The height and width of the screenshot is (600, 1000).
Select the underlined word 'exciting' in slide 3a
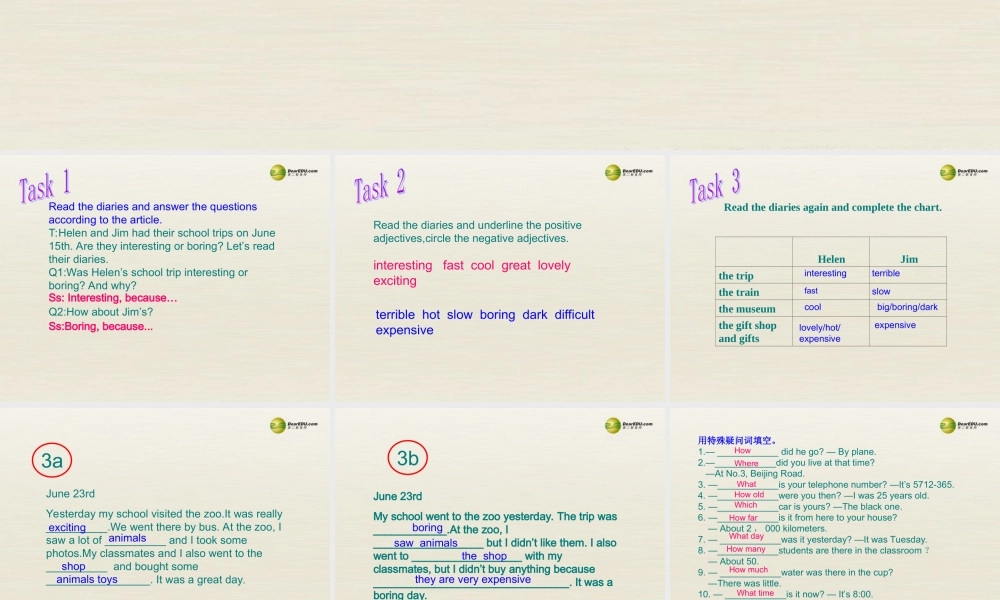(68, 527)
